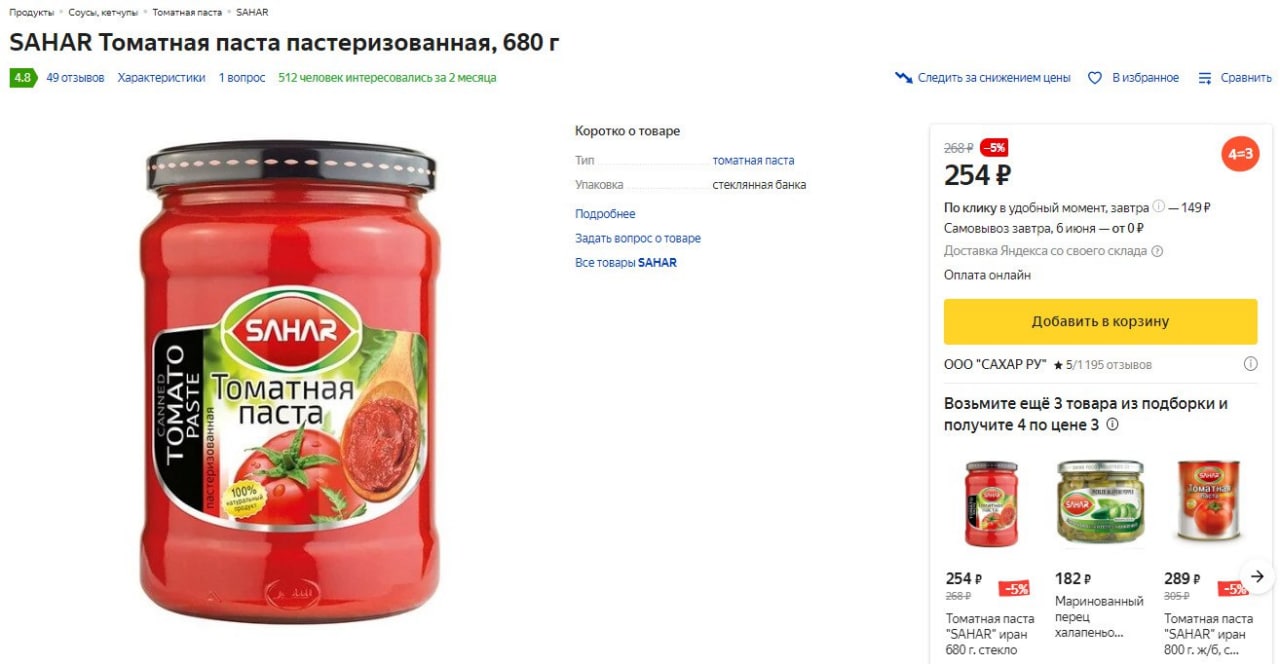Open the pickled jalapeño pepper thumbnail
This screenshot has width=1280, height=664.
point(1100,504)
